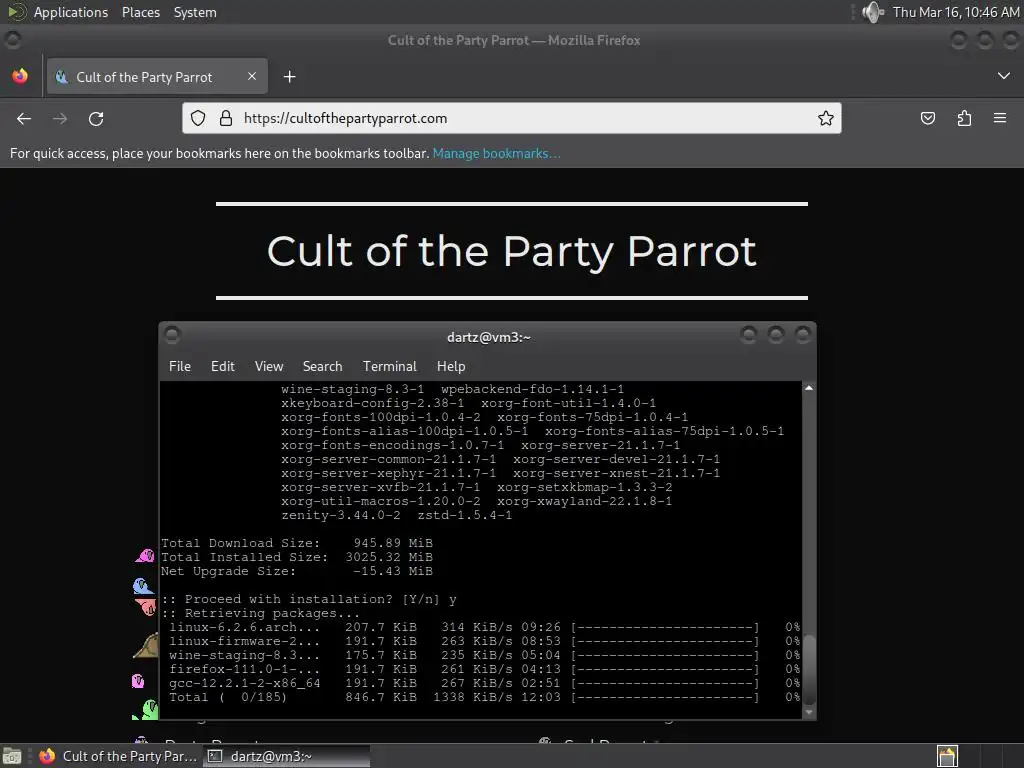Expand the list all tabs chevron
Viewport: 1024px width, 768px height.
1004,76
